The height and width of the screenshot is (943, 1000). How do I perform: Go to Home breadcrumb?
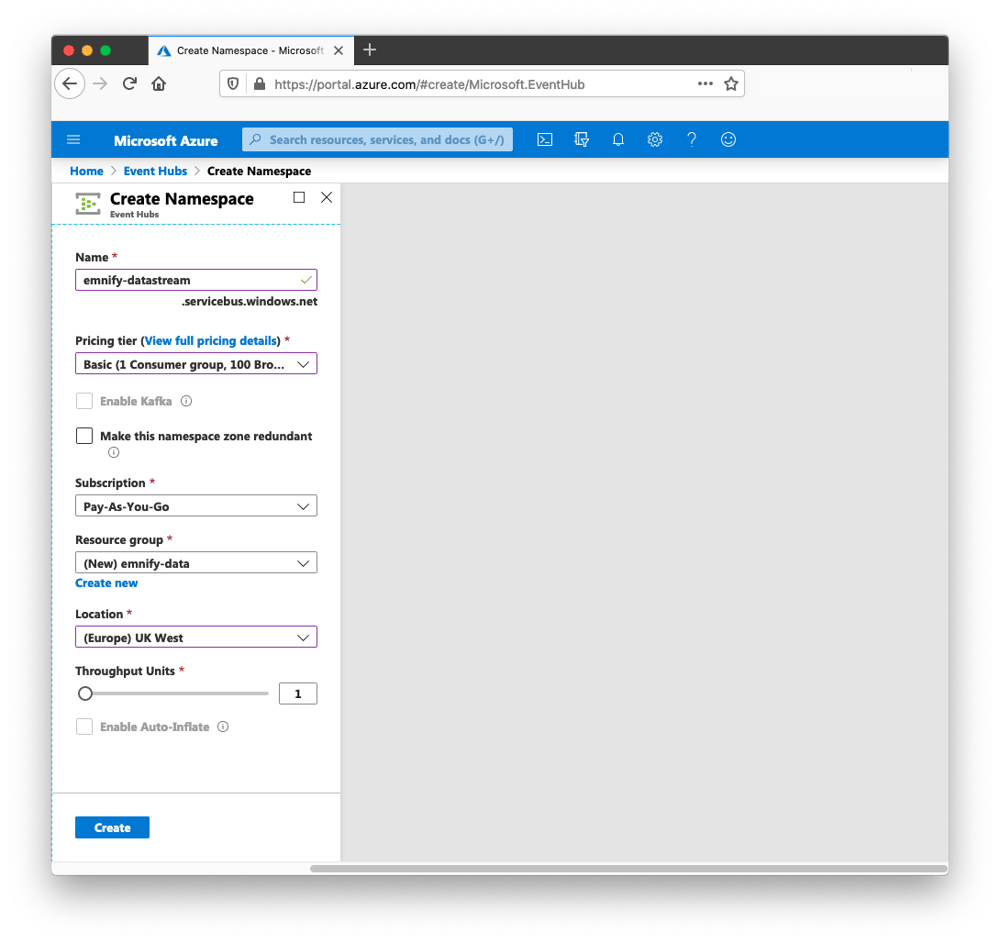coord(87,171)
